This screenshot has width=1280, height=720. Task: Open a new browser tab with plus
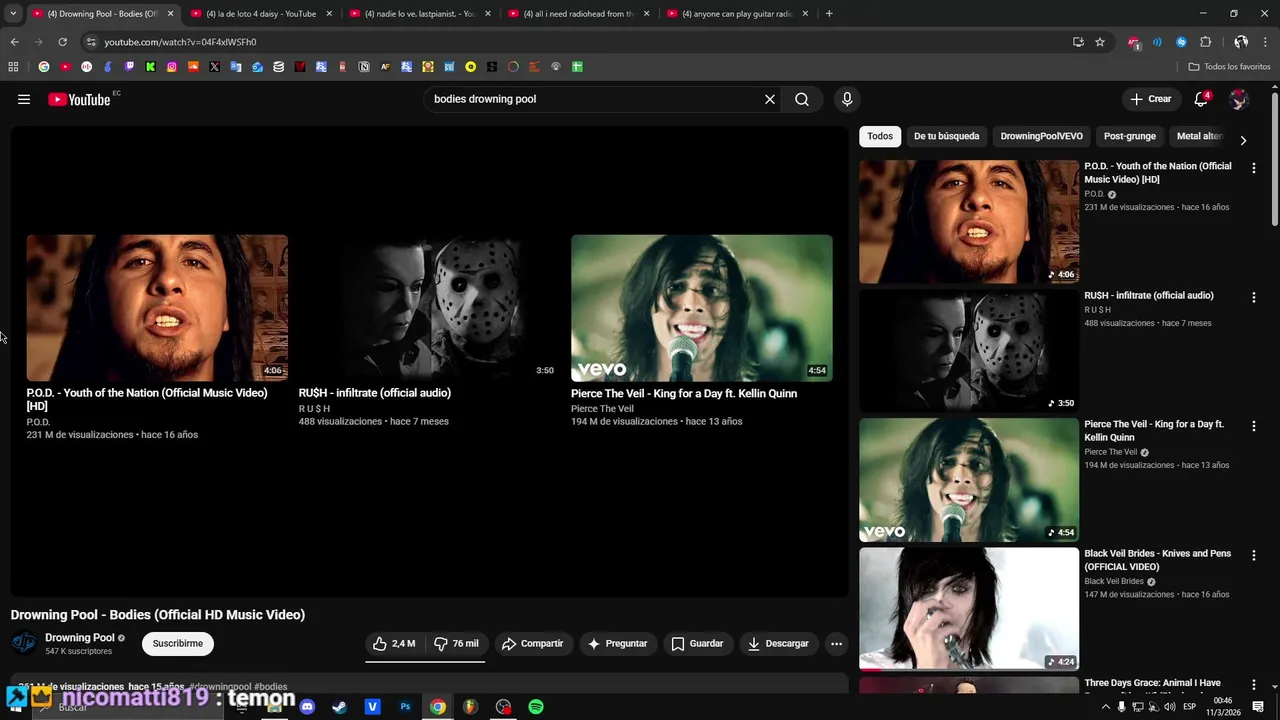point(829,14)
